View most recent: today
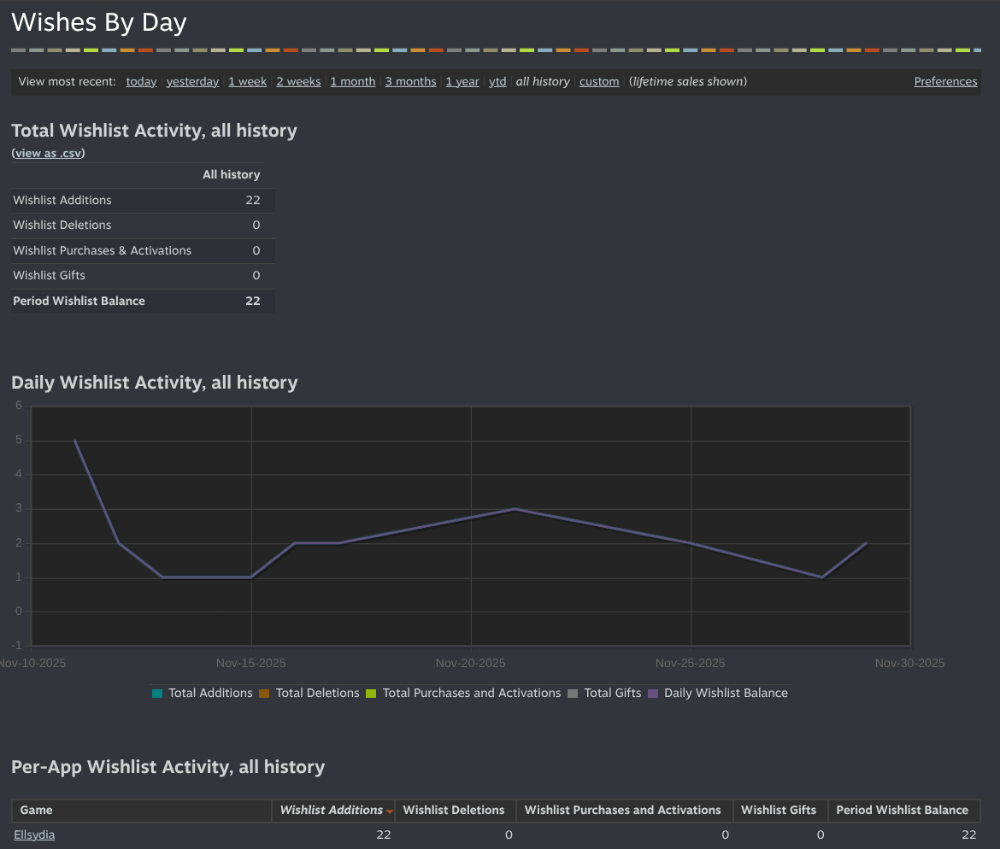1000x849 pixels. click(141, 82)
